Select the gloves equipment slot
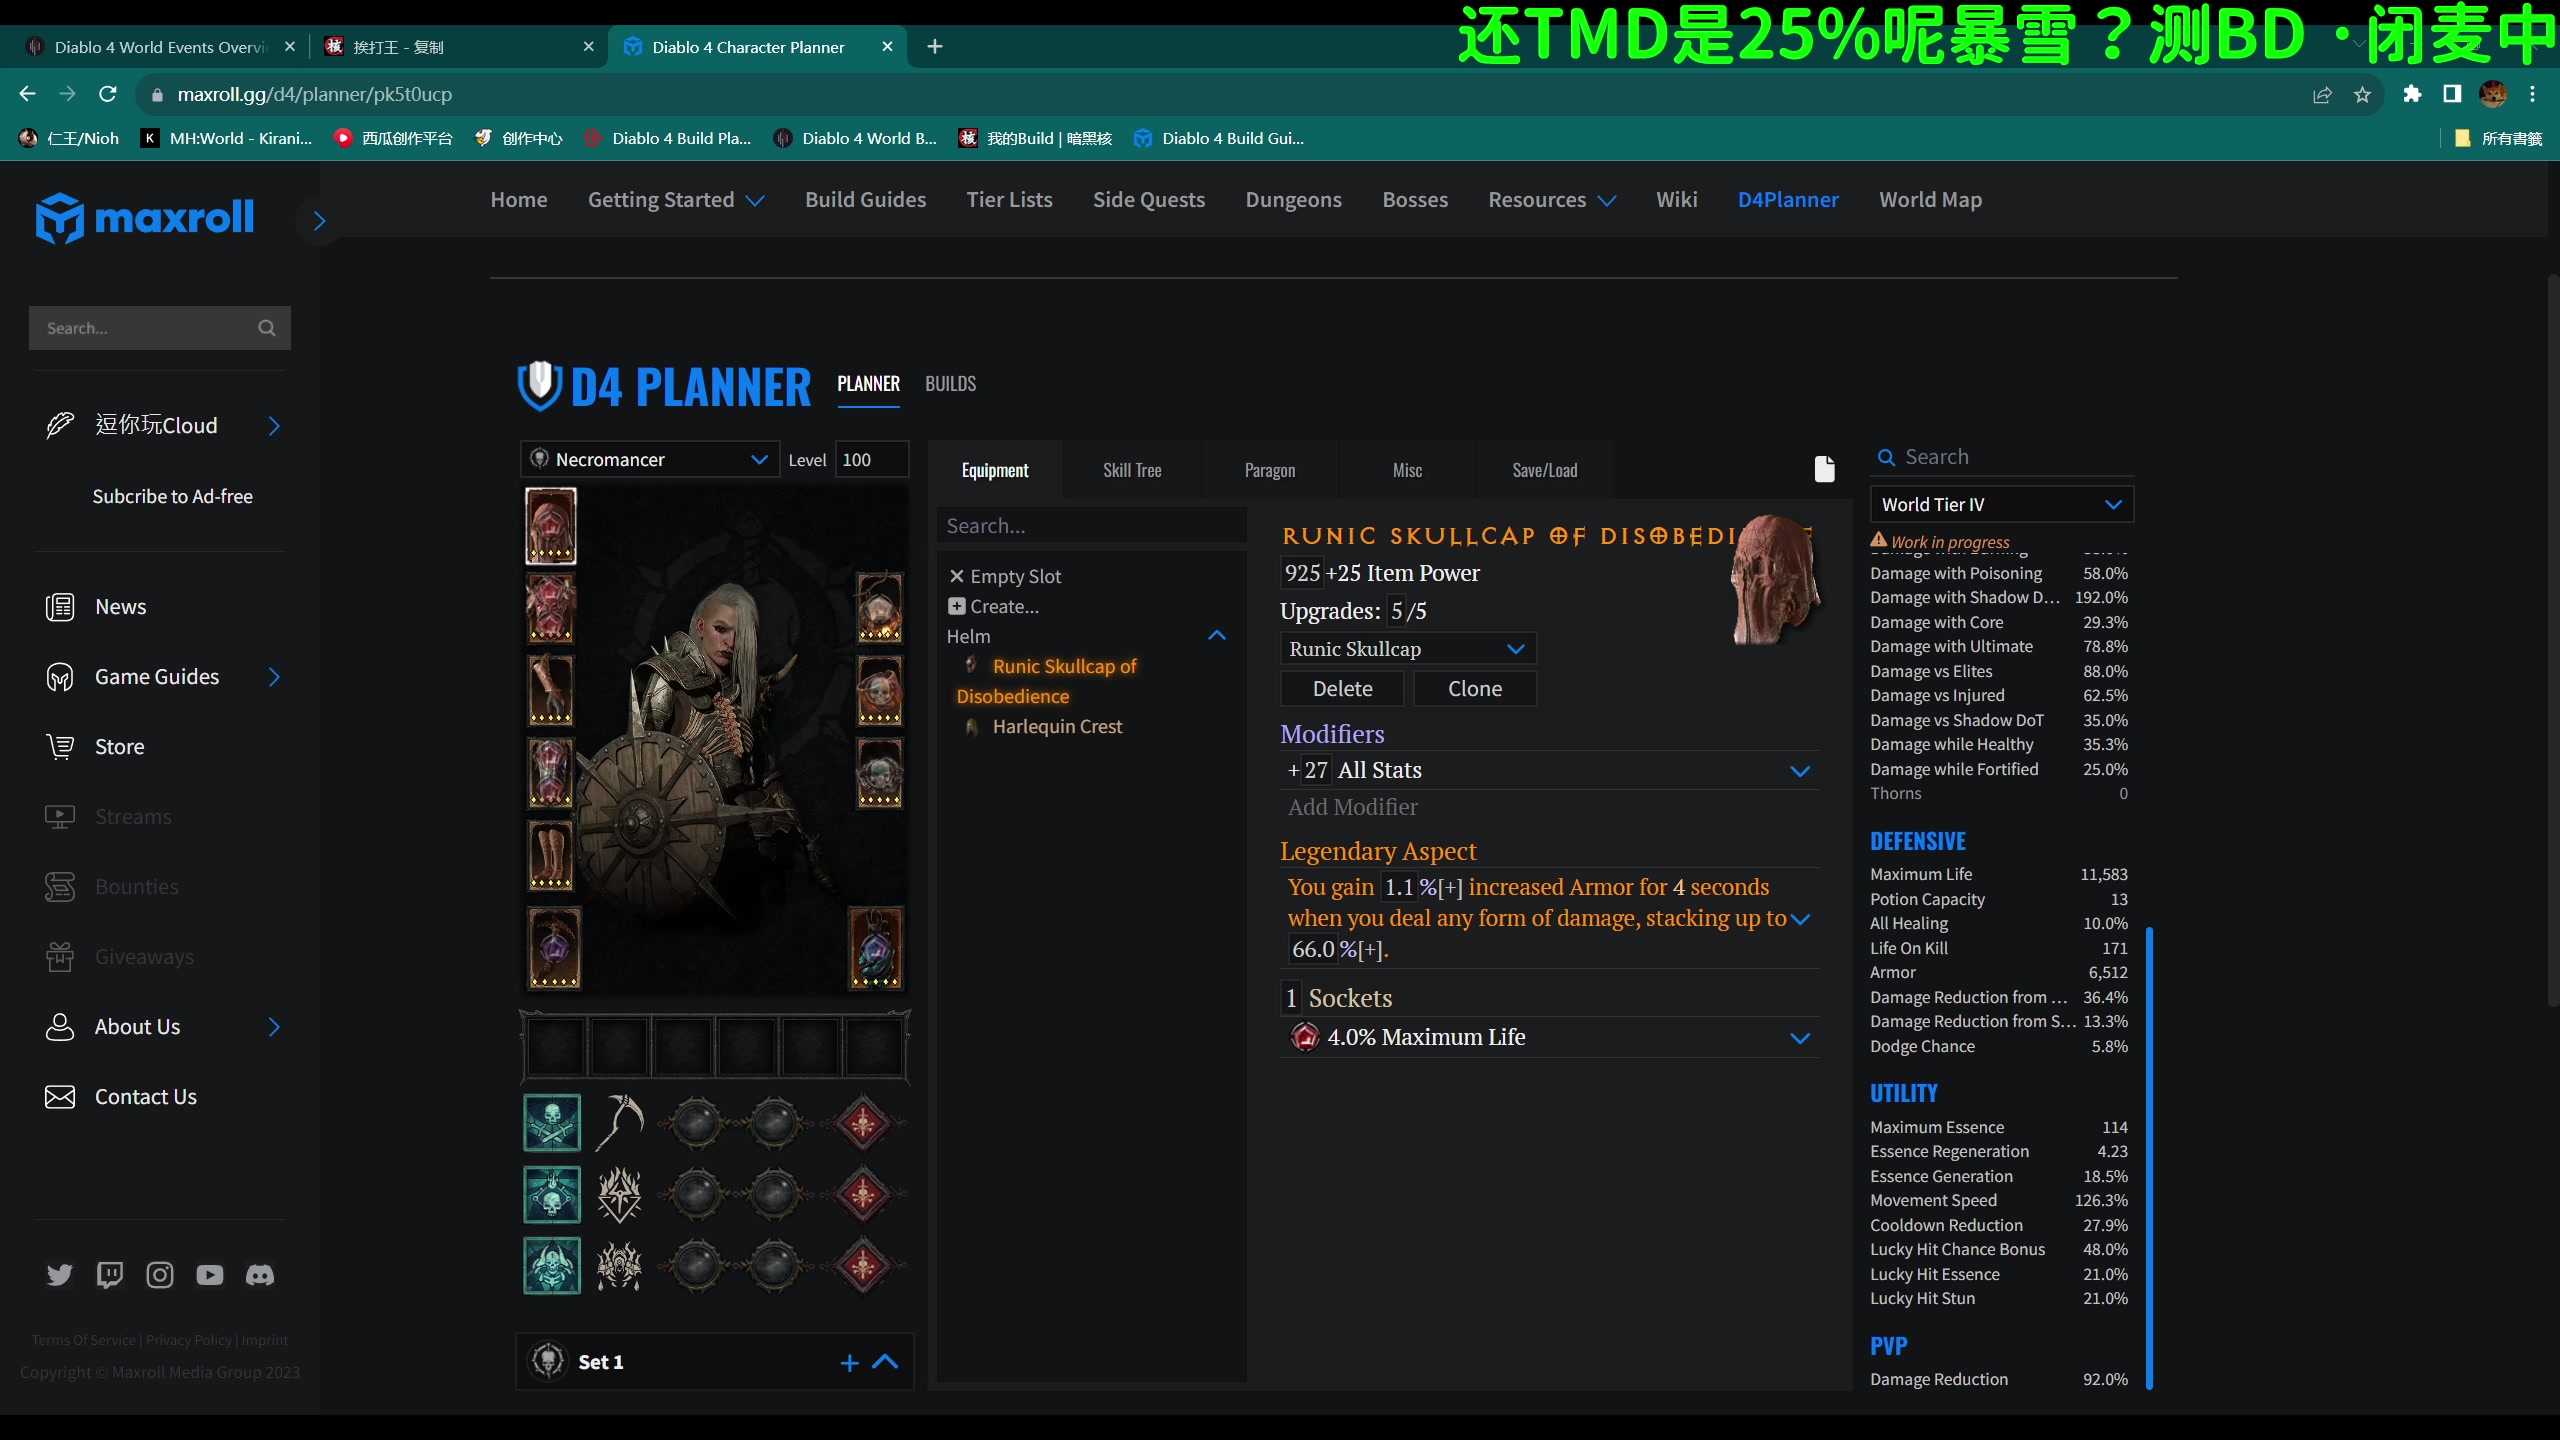2560x1440 pixels. tap(551, 690)
